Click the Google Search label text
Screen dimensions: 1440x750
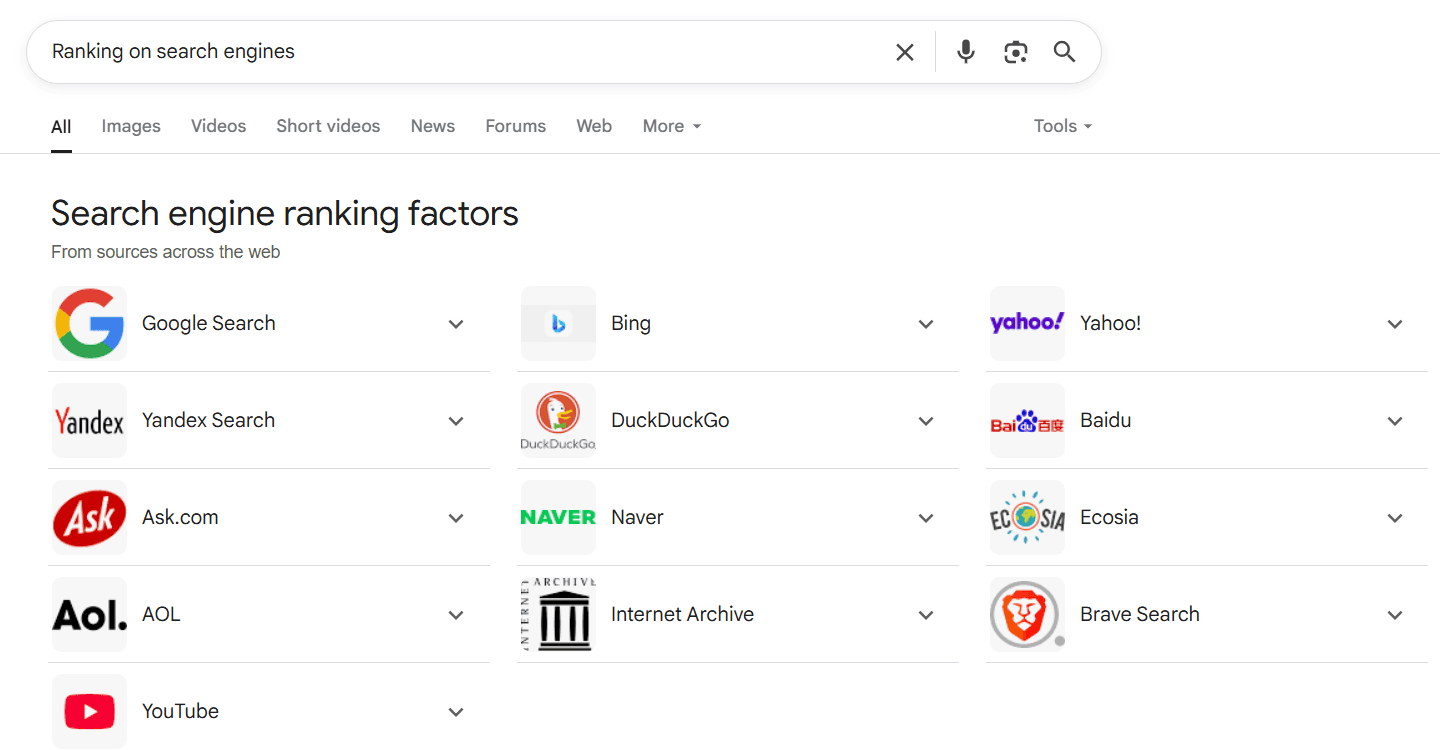click(209, 323)
